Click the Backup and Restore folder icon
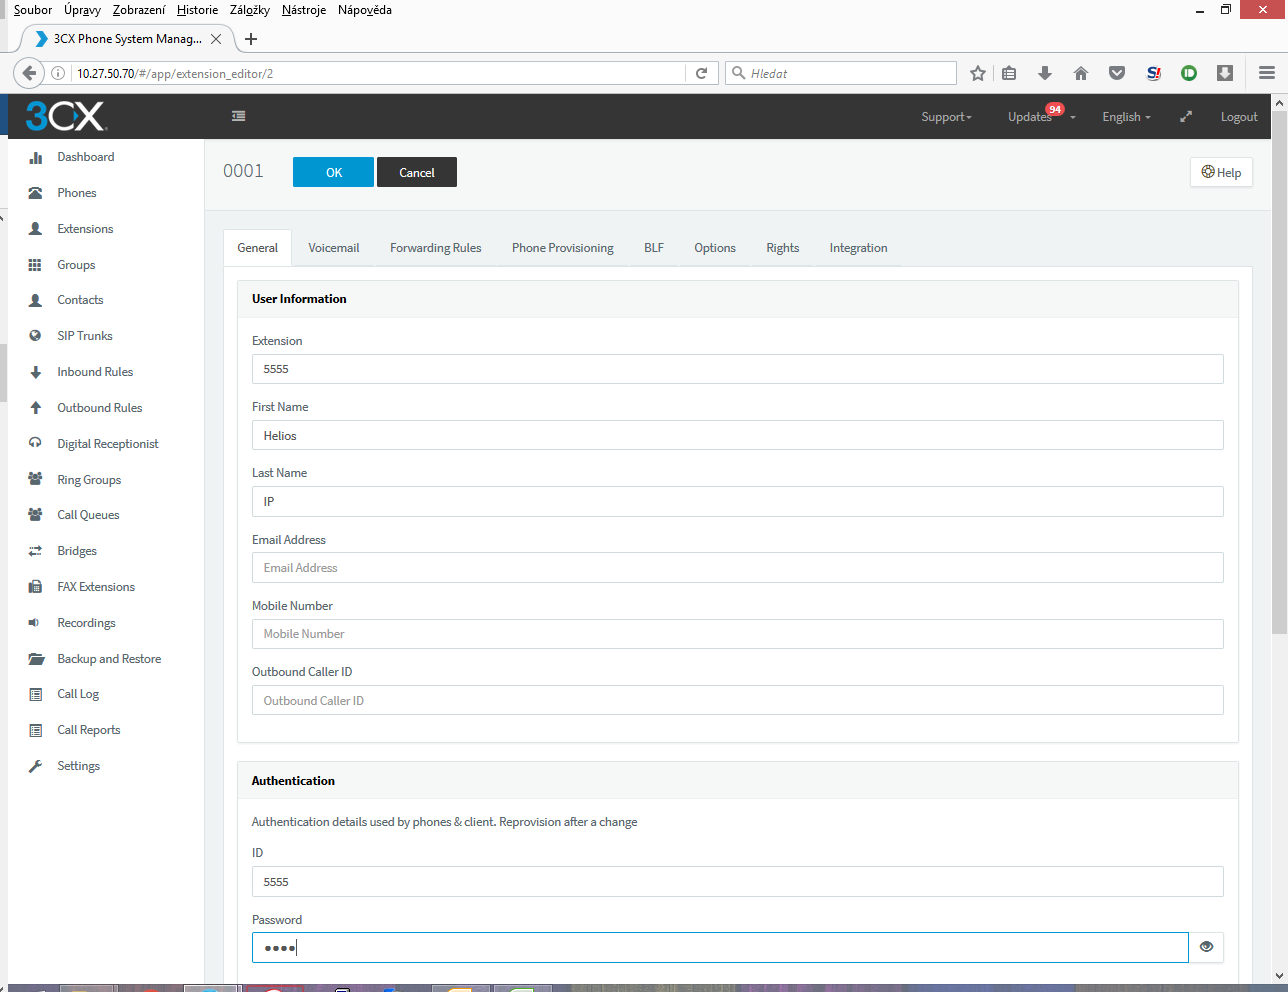 pos(36,659)
